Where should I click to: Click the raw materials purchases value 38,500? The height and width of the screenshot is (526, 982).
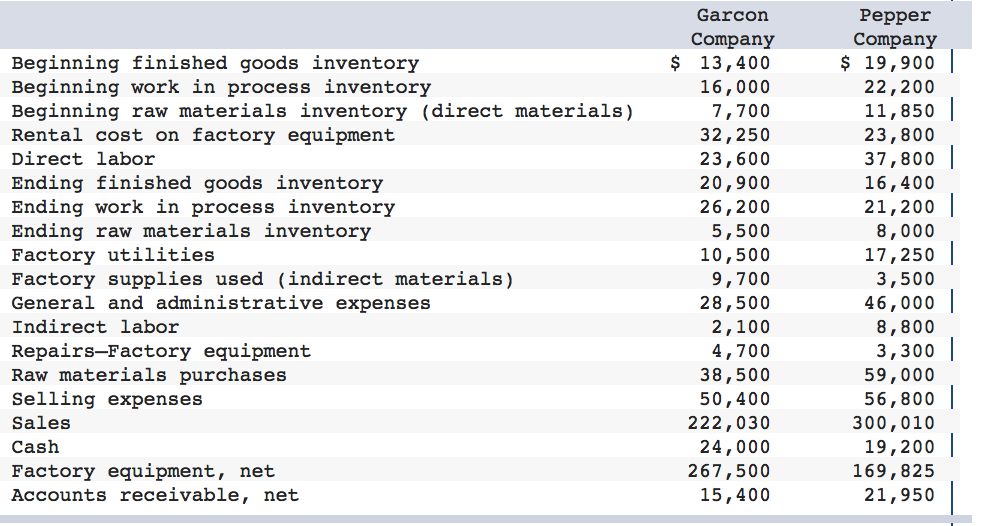[x=735, y=375]
